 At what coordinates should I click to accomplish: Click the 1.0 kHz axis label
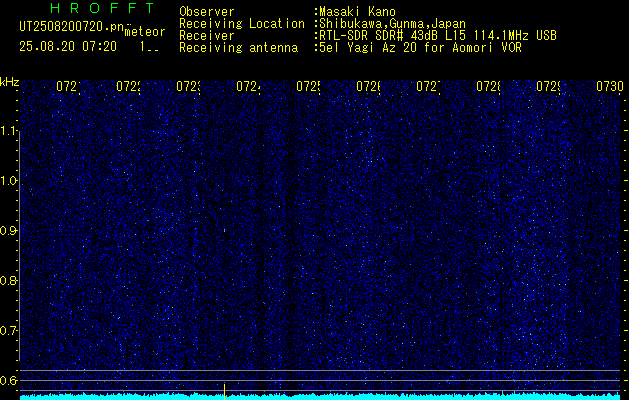point(9,181)
